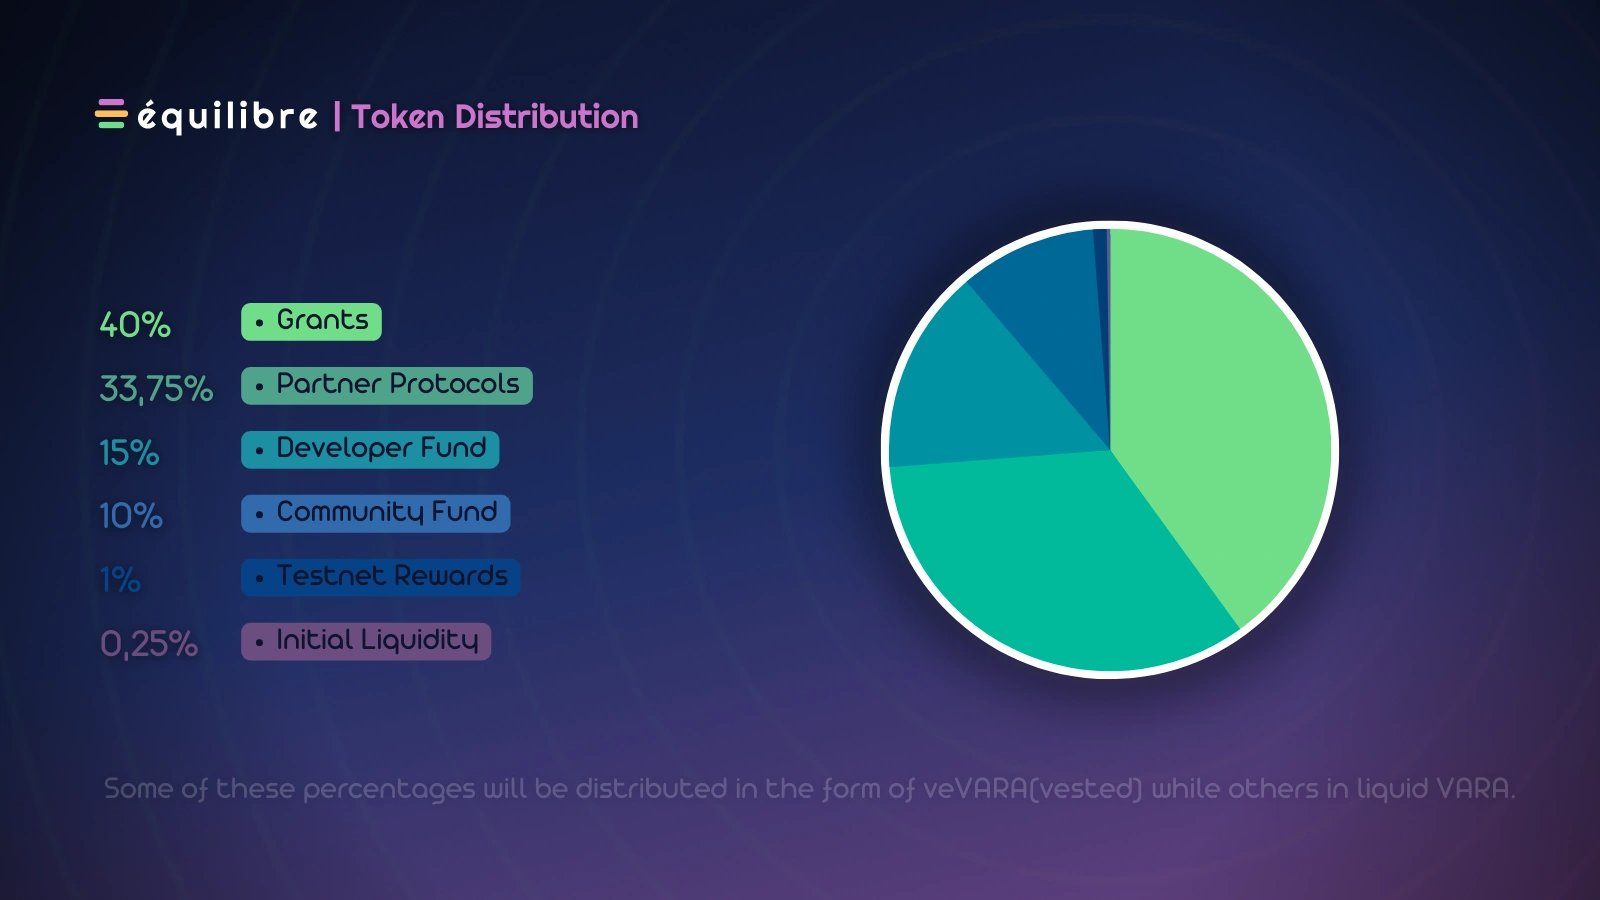Click the 15% percentage value

pyautogui.click(x=129, y=452)
